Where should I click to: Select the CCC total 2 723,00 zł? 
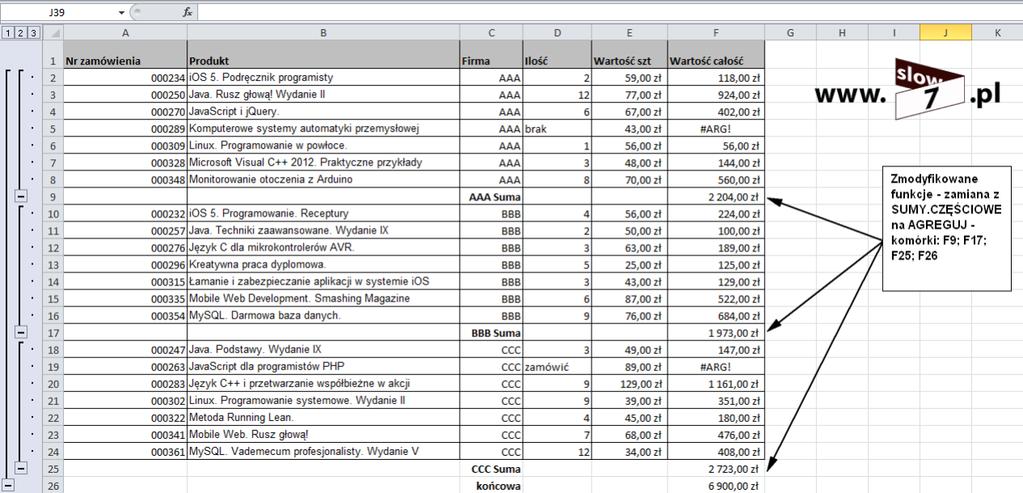tap(716, 468)
